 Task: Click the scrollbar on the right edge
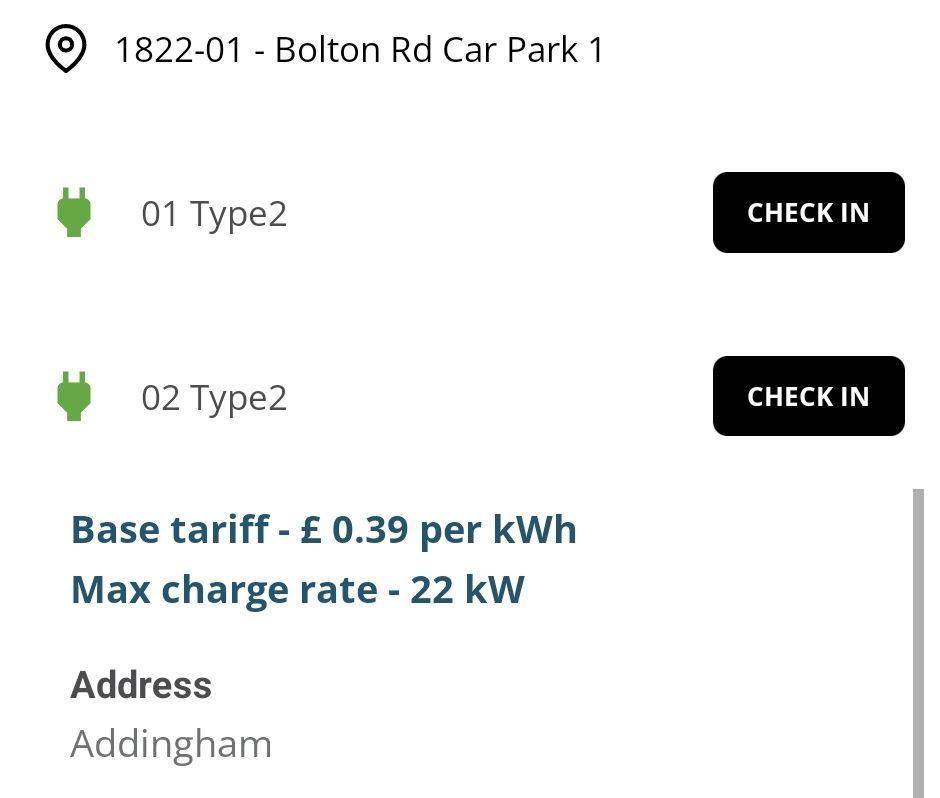pos(921,640)
